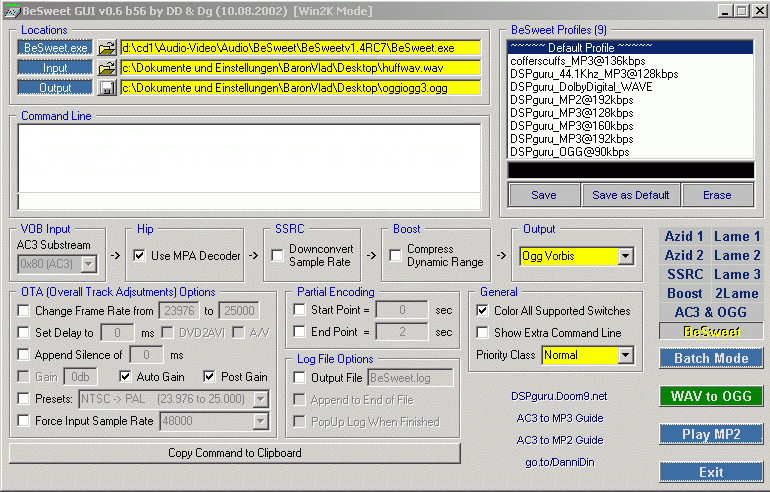Screen dimensions: 770x492
Task: Click the Input file path field
Action: coord(300,68)
